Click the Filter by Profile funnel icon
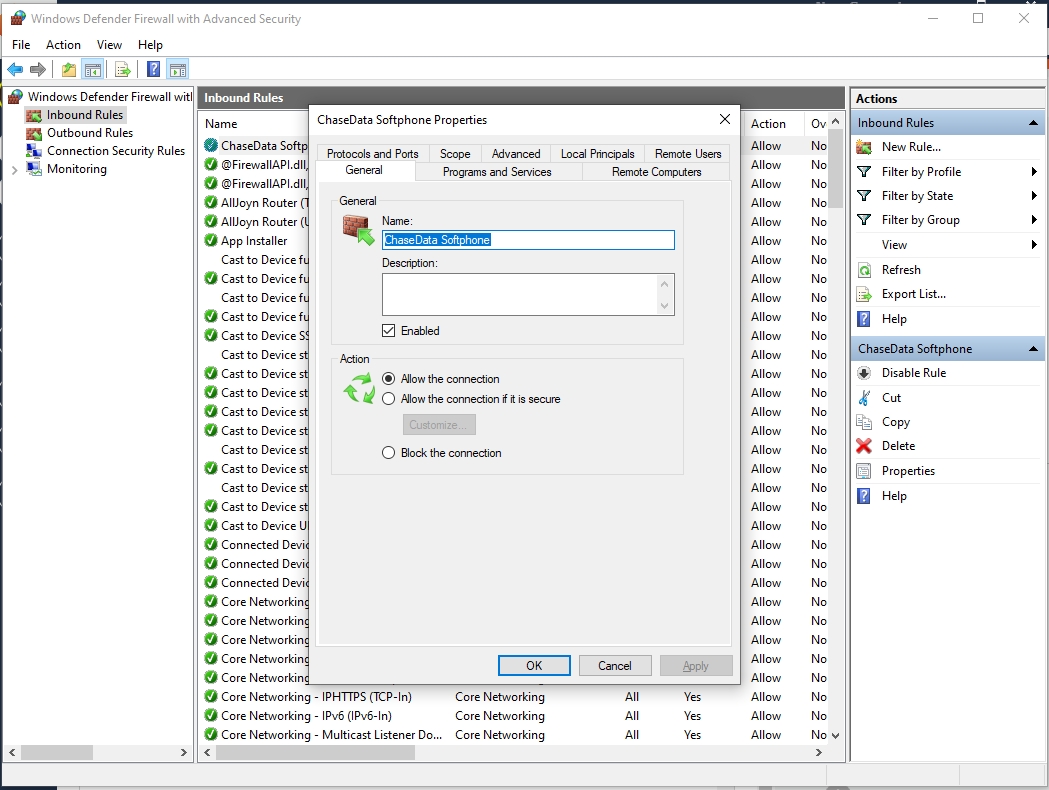1049x790 pixels. click(864, 172)
